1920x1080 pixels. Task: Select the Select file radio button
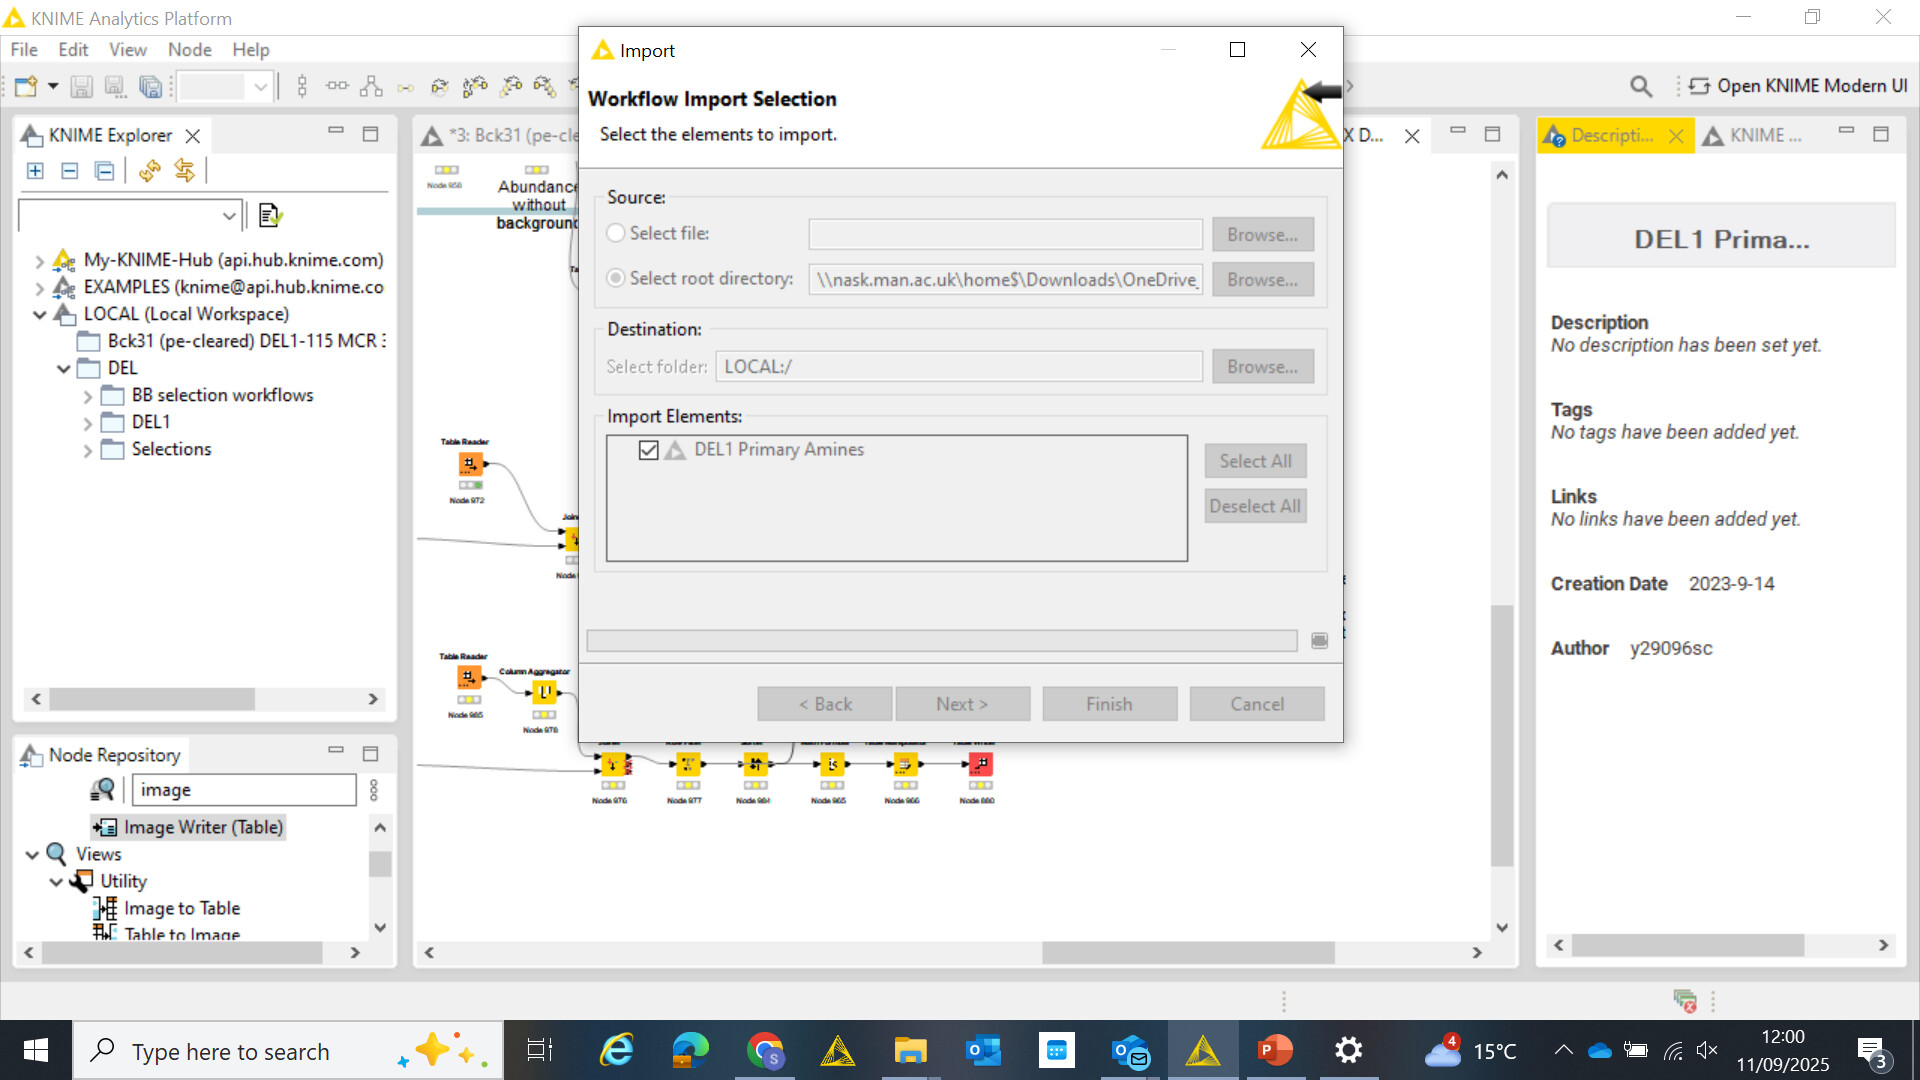[x=616, y=233]
